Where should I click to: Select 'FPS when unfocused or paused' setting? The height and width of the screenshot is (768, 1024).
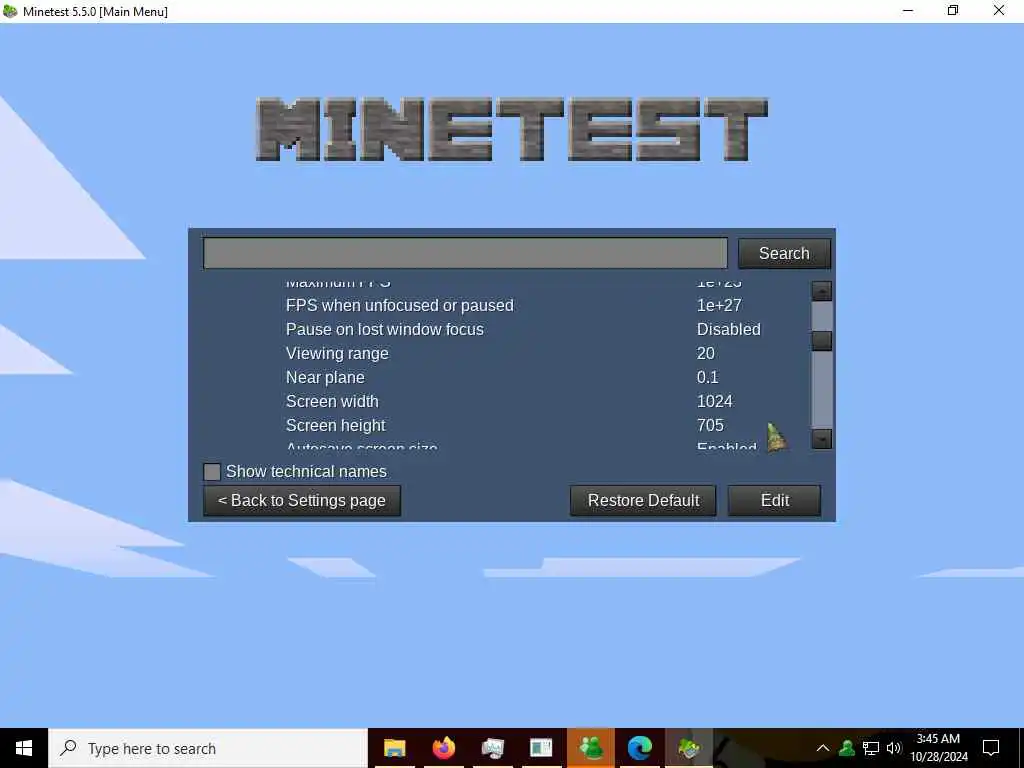(506, 306)
